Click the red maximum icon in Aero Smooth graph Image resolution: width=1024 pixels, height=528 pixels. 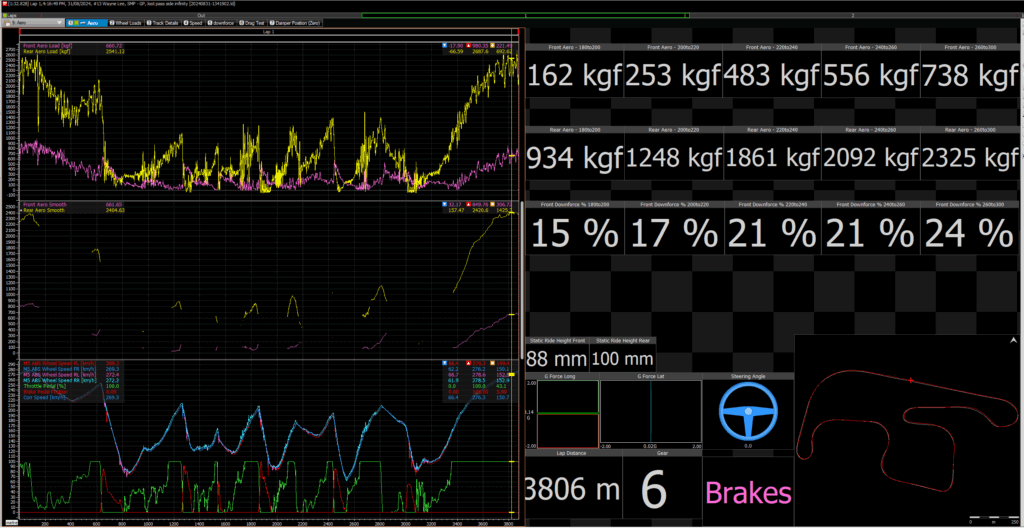467,204
